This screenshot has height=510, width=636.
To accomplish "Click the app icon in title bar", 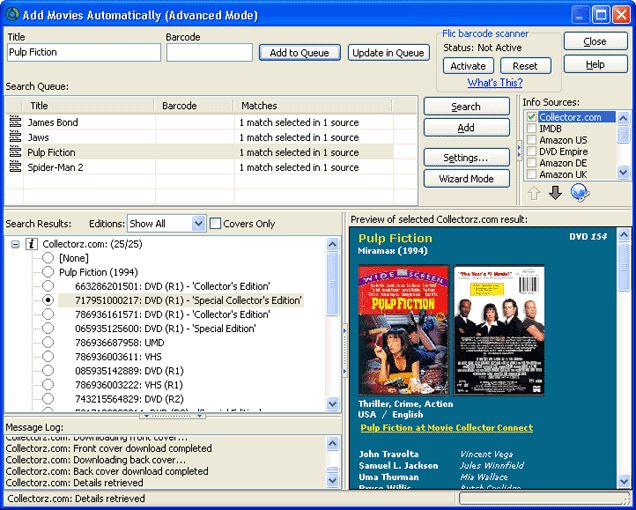I will (x=13, y=15).
